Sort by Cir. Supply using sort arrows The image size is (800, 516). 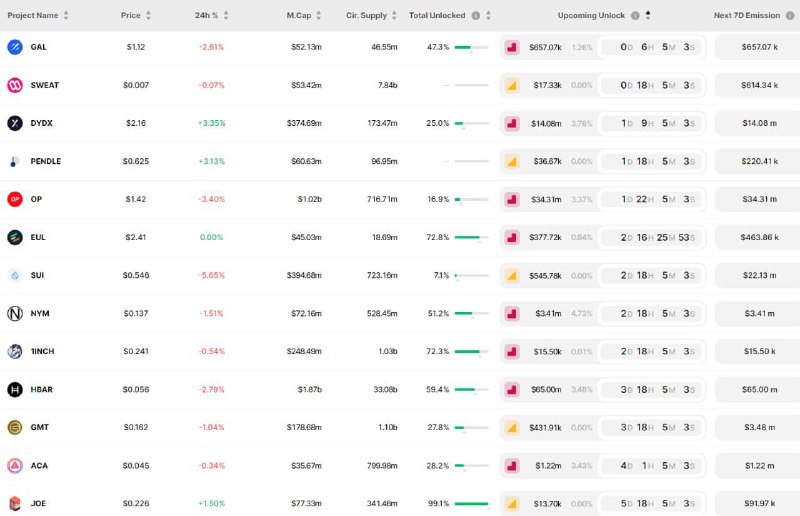tap(394, 15)
